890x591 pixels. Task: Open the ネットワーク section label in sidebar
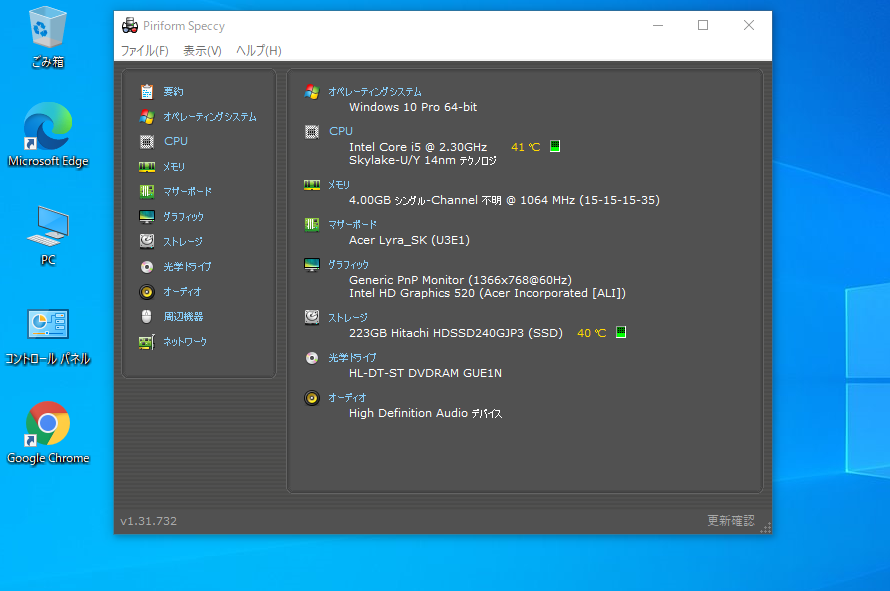tap(185, 341)
